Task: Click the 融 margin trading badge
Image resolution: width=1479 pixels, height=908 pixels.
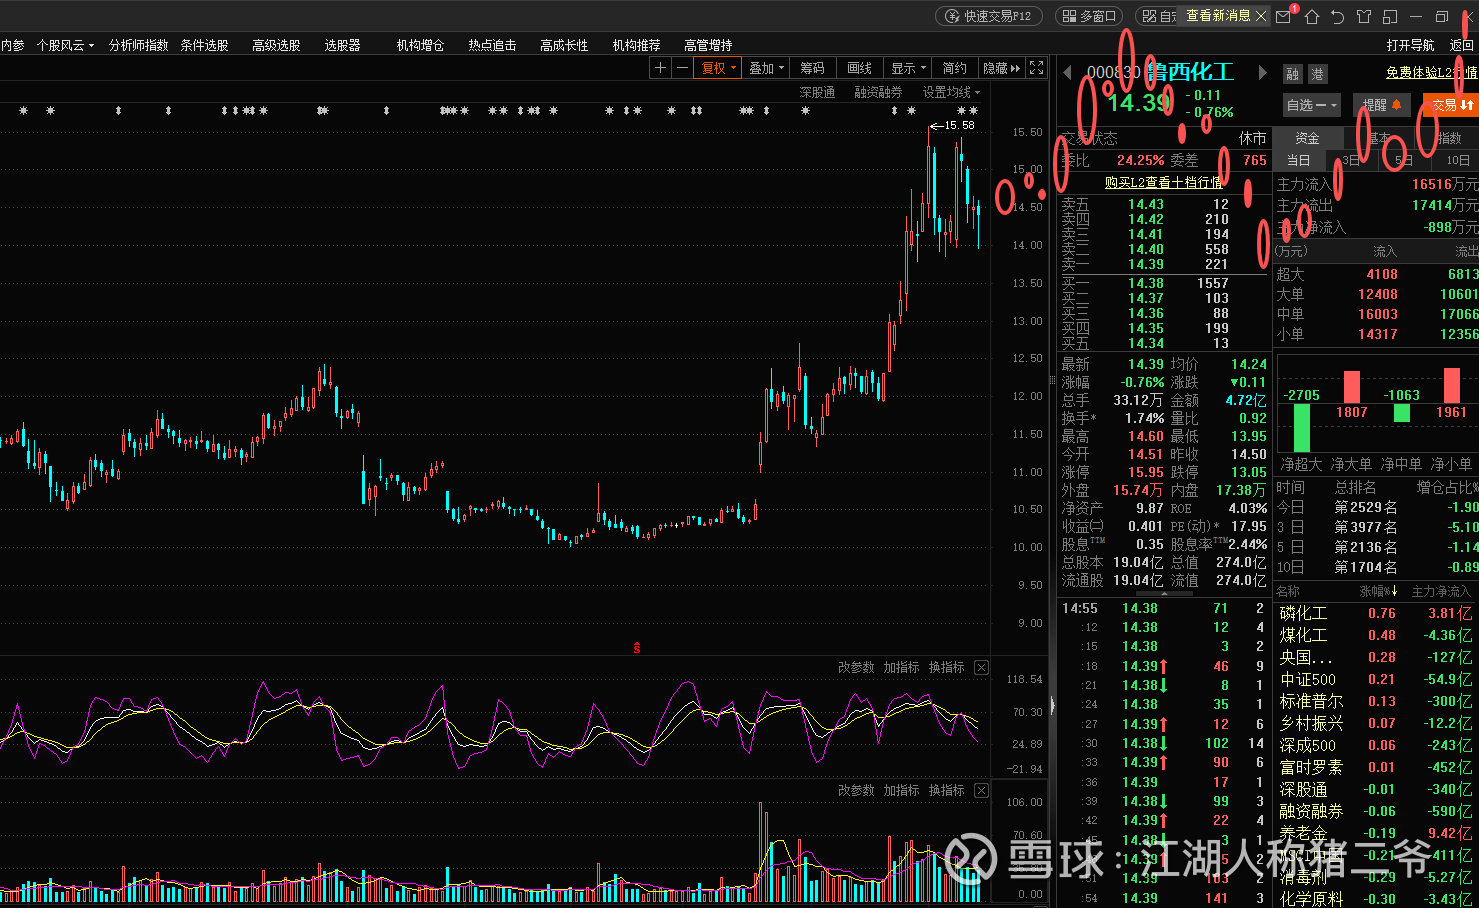Action: [1293, 74]
